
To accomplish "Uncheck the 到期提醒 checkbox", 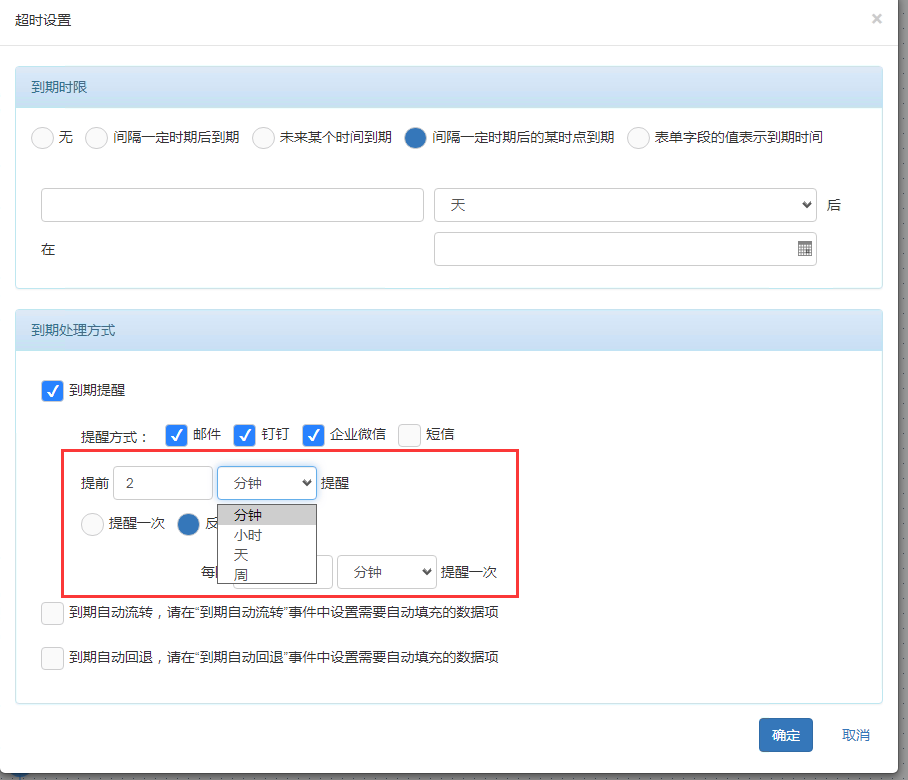I will [52, 391].
